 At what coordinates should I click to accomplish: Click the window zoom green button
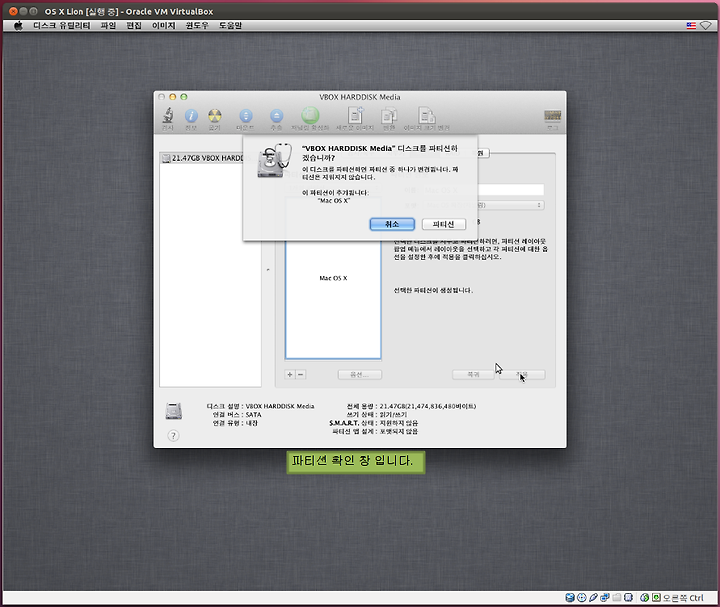[x=184, y=97]
